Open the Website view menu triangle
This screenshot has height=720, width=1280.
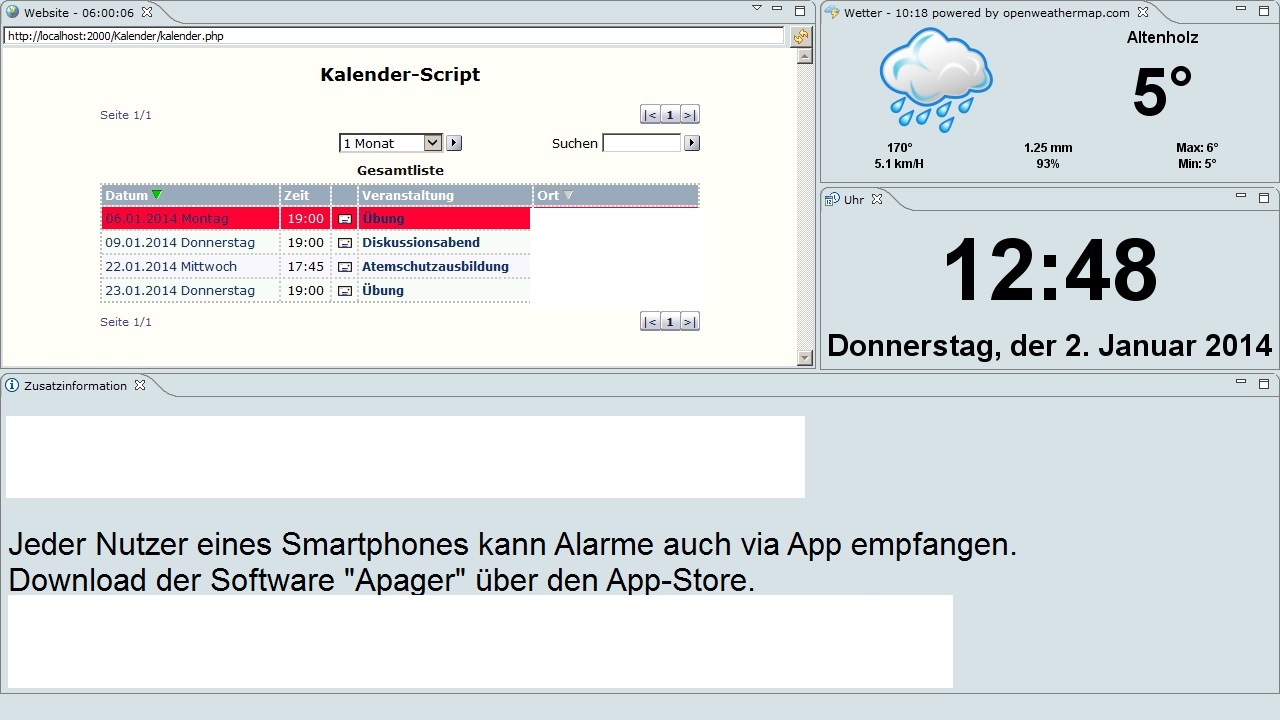[757, 9]
